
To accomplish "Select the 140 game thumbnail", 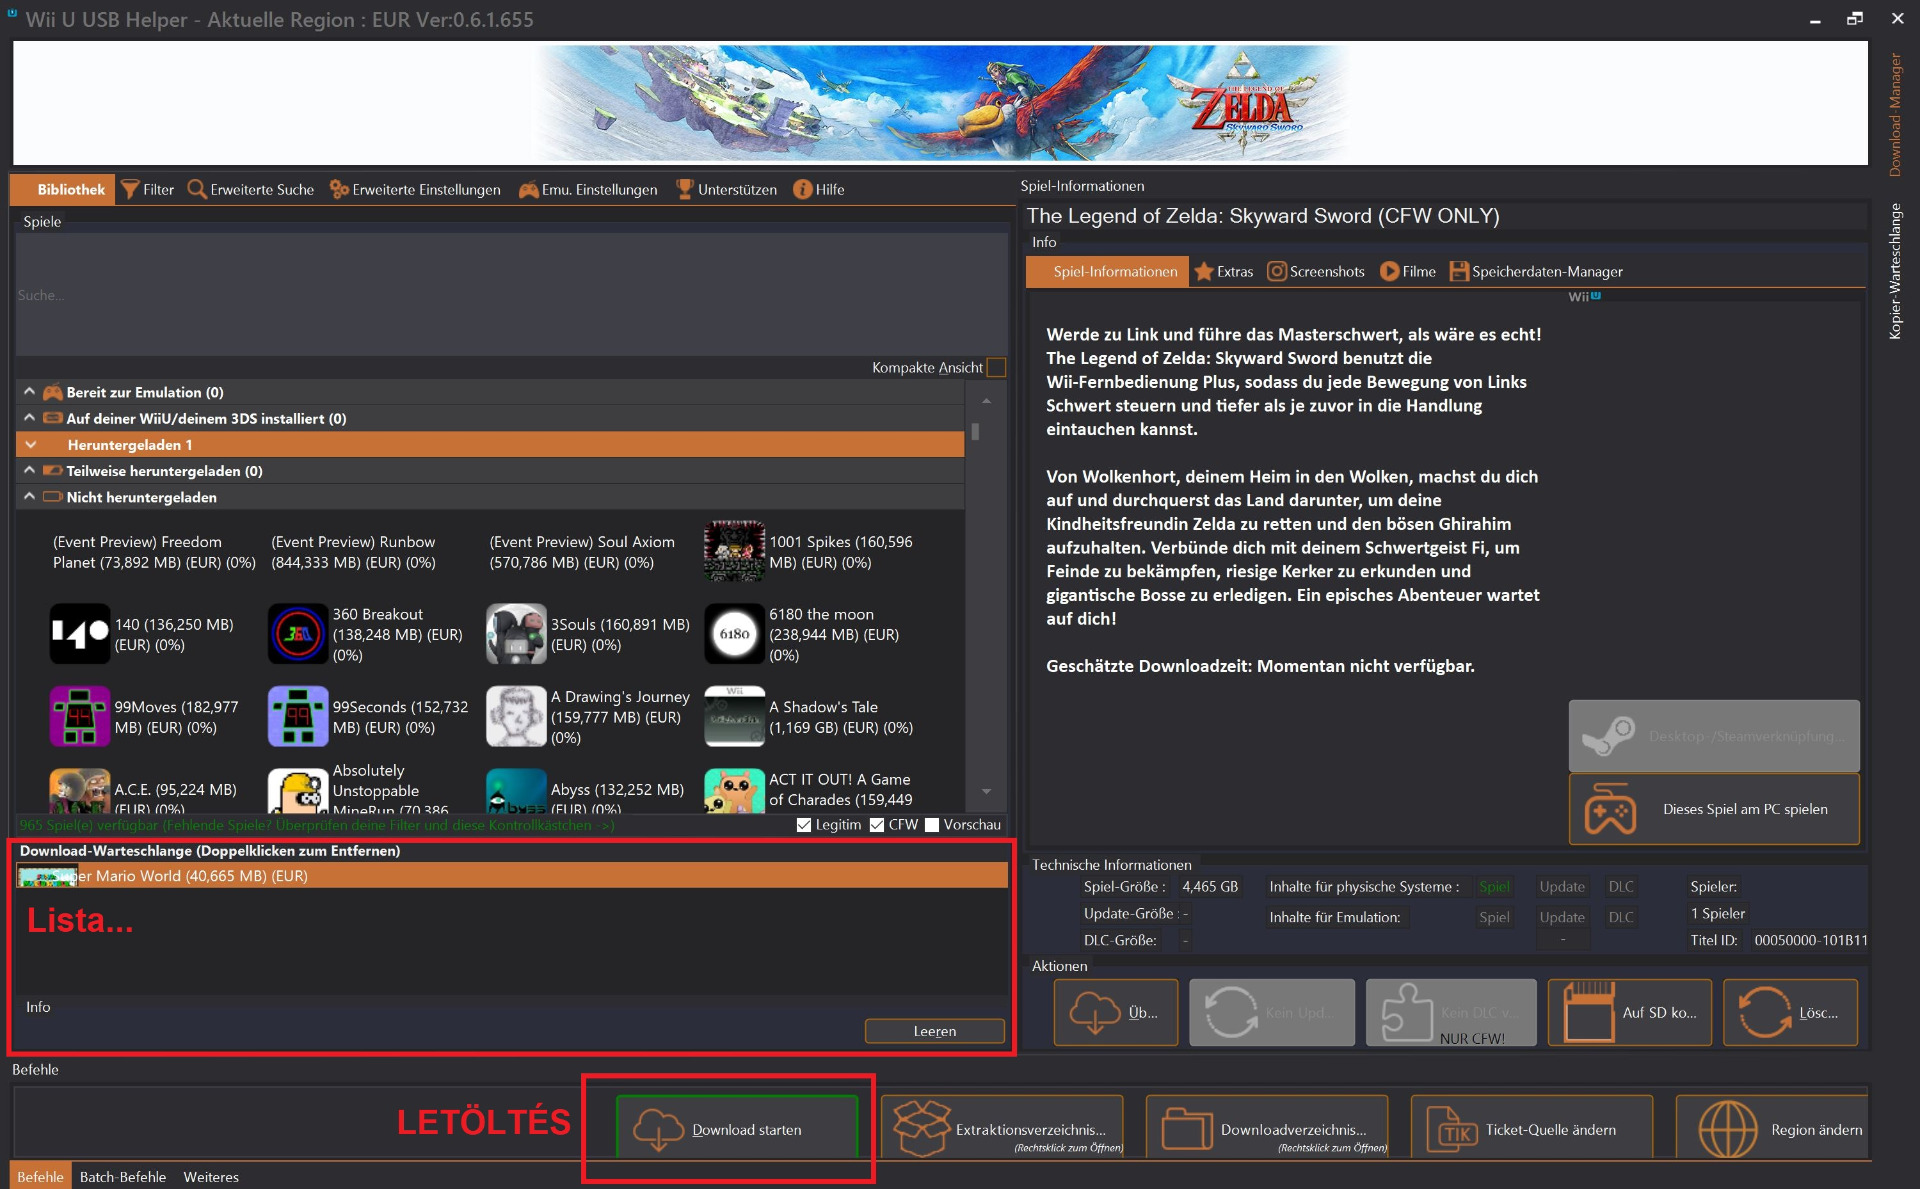I will click(80, 634).
